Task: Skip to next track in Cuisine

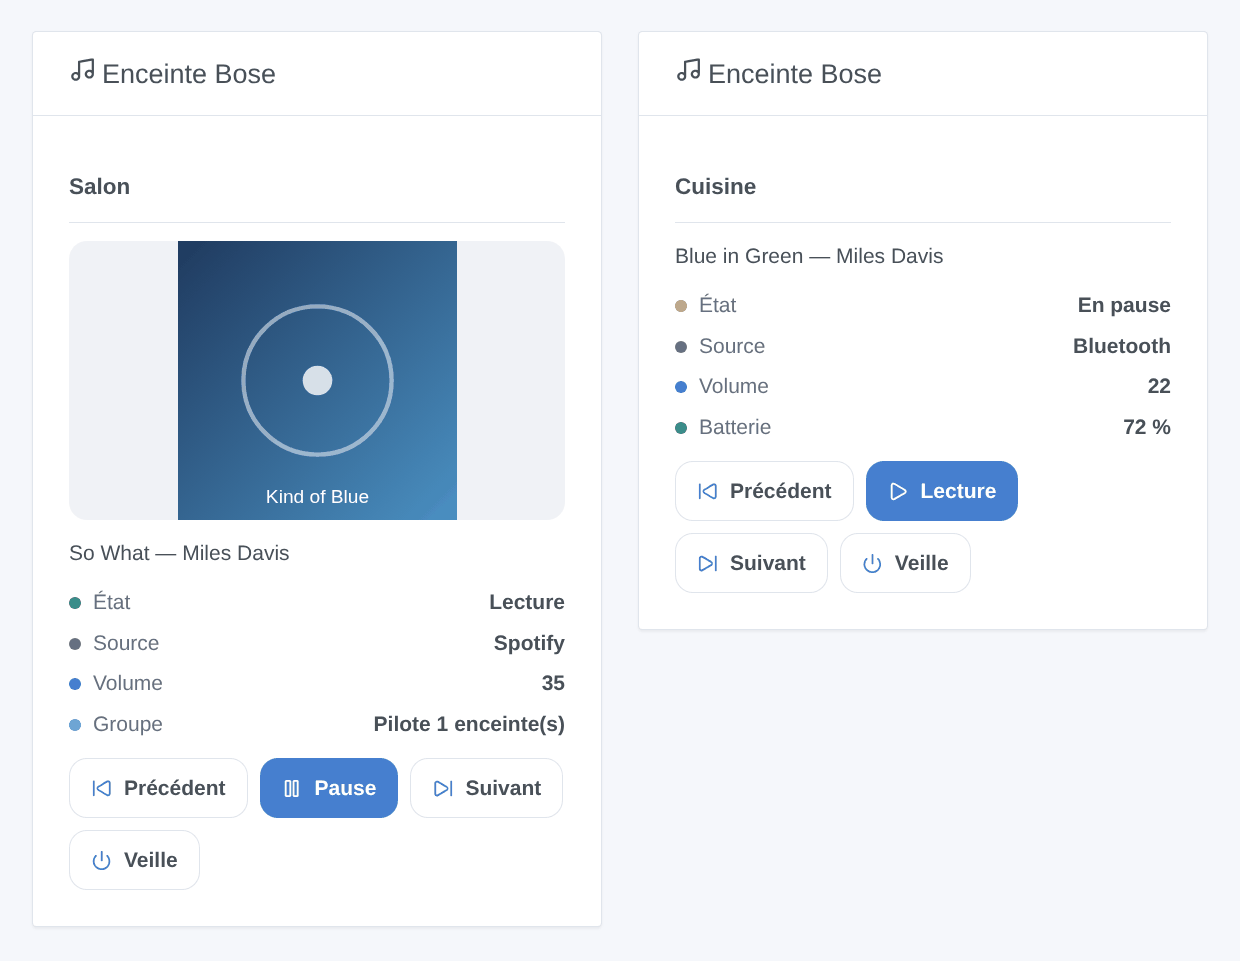Action: coord(751,563)
